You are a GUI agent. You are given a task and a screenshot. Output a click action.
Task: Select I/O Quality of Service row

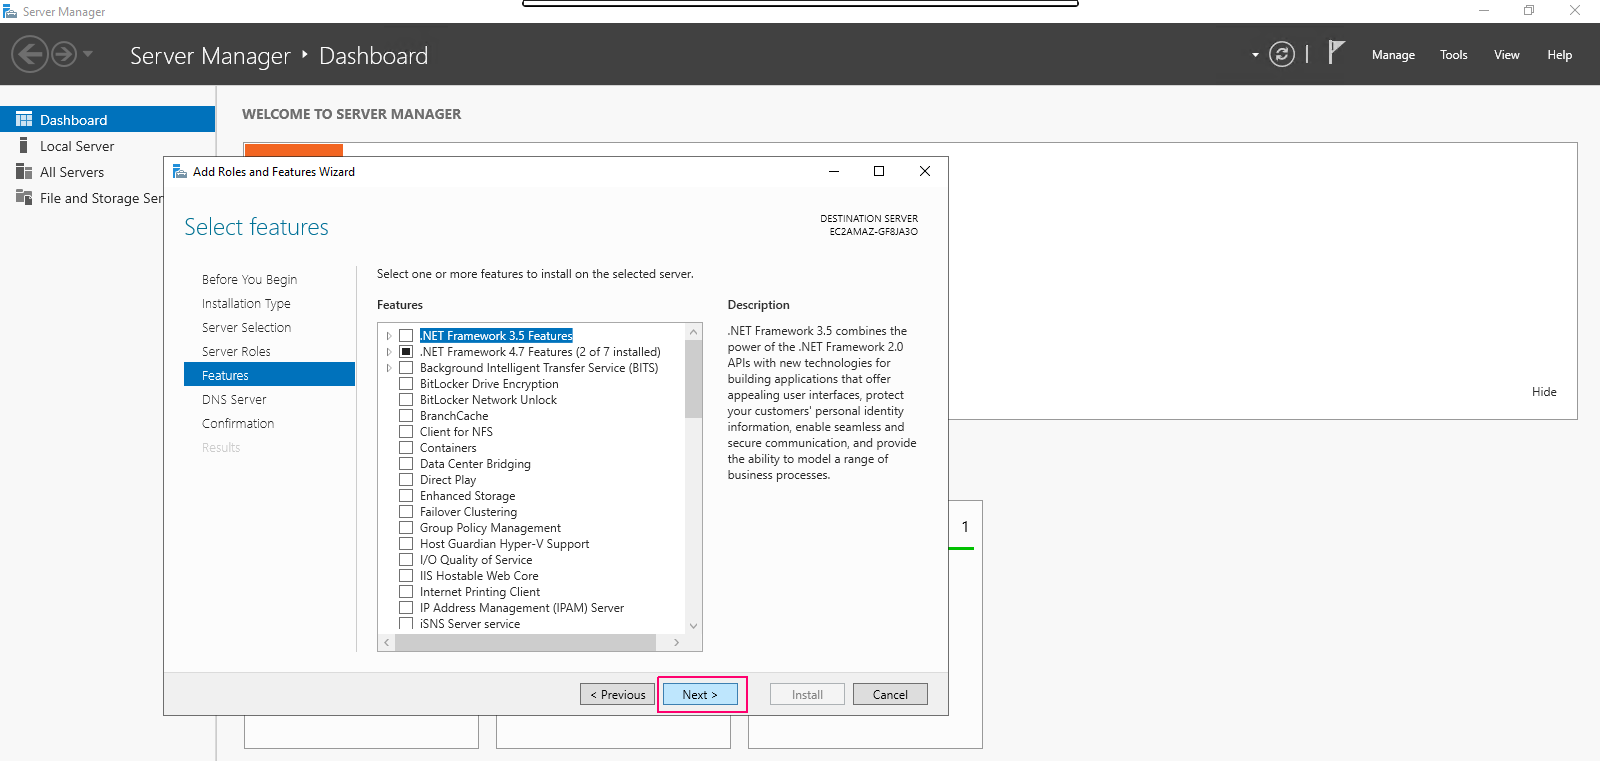(x=476, y=560)
